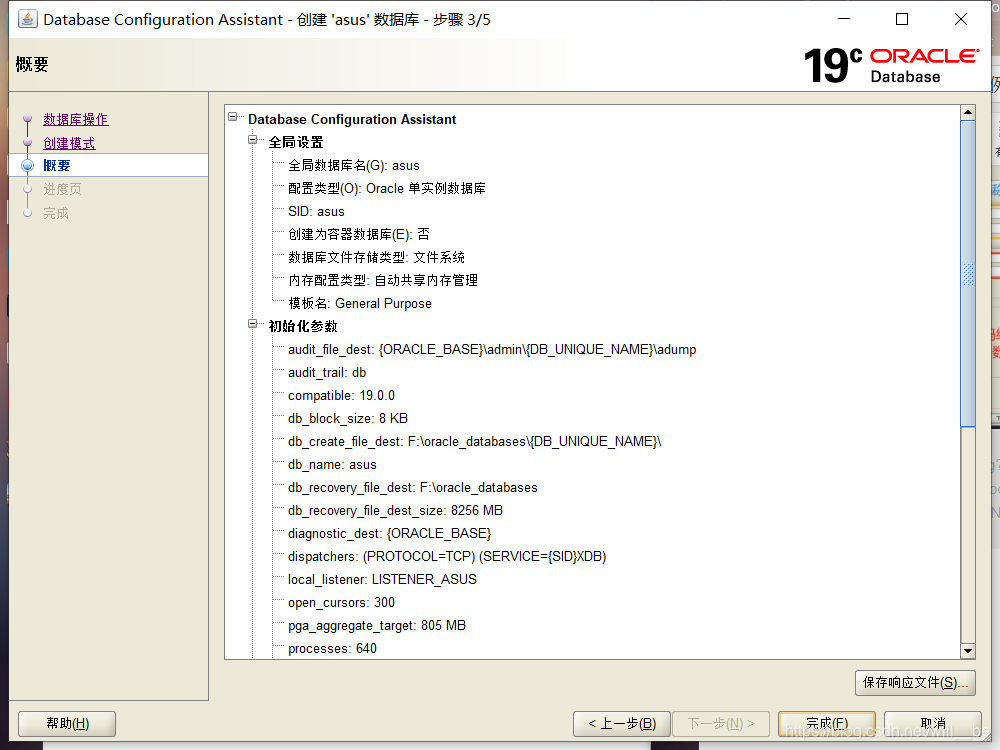Viewport: 1000px width, 750px height.
Task: Select the db_block_size: 8 KB row
Action: pyautogui.click(x=348, y=418)
